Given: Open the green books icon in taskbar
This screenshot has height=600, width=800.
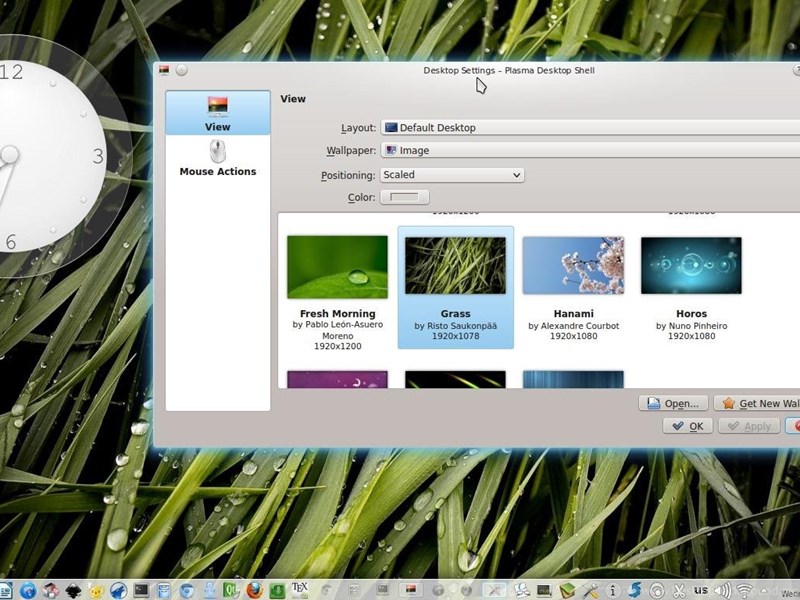Looking at the screenshot, I should click(x=567, y=590).
